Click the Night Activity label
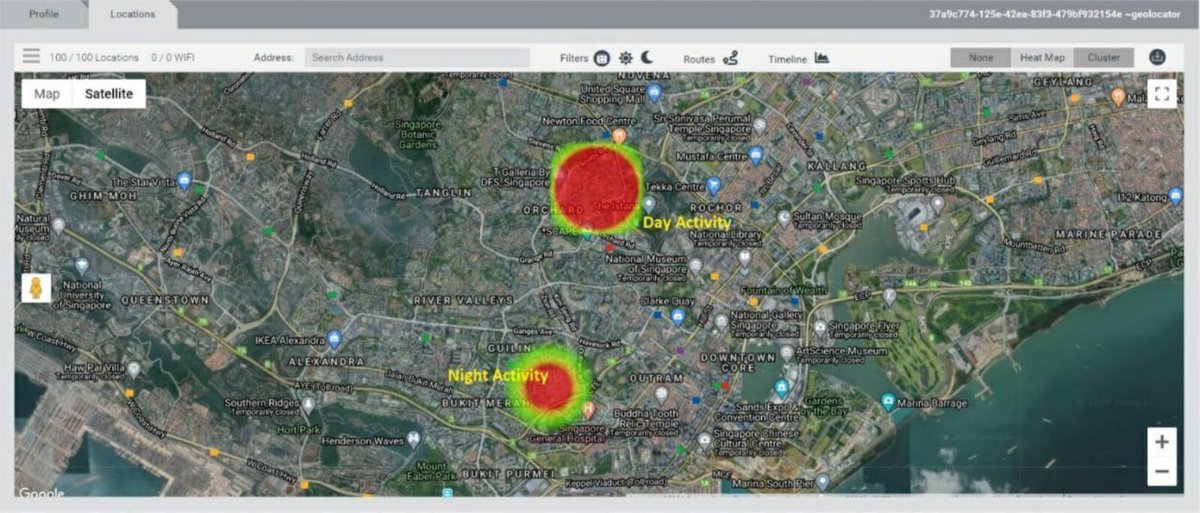The height and width of the screenshot is (513, 1200). tap(498, 376)
